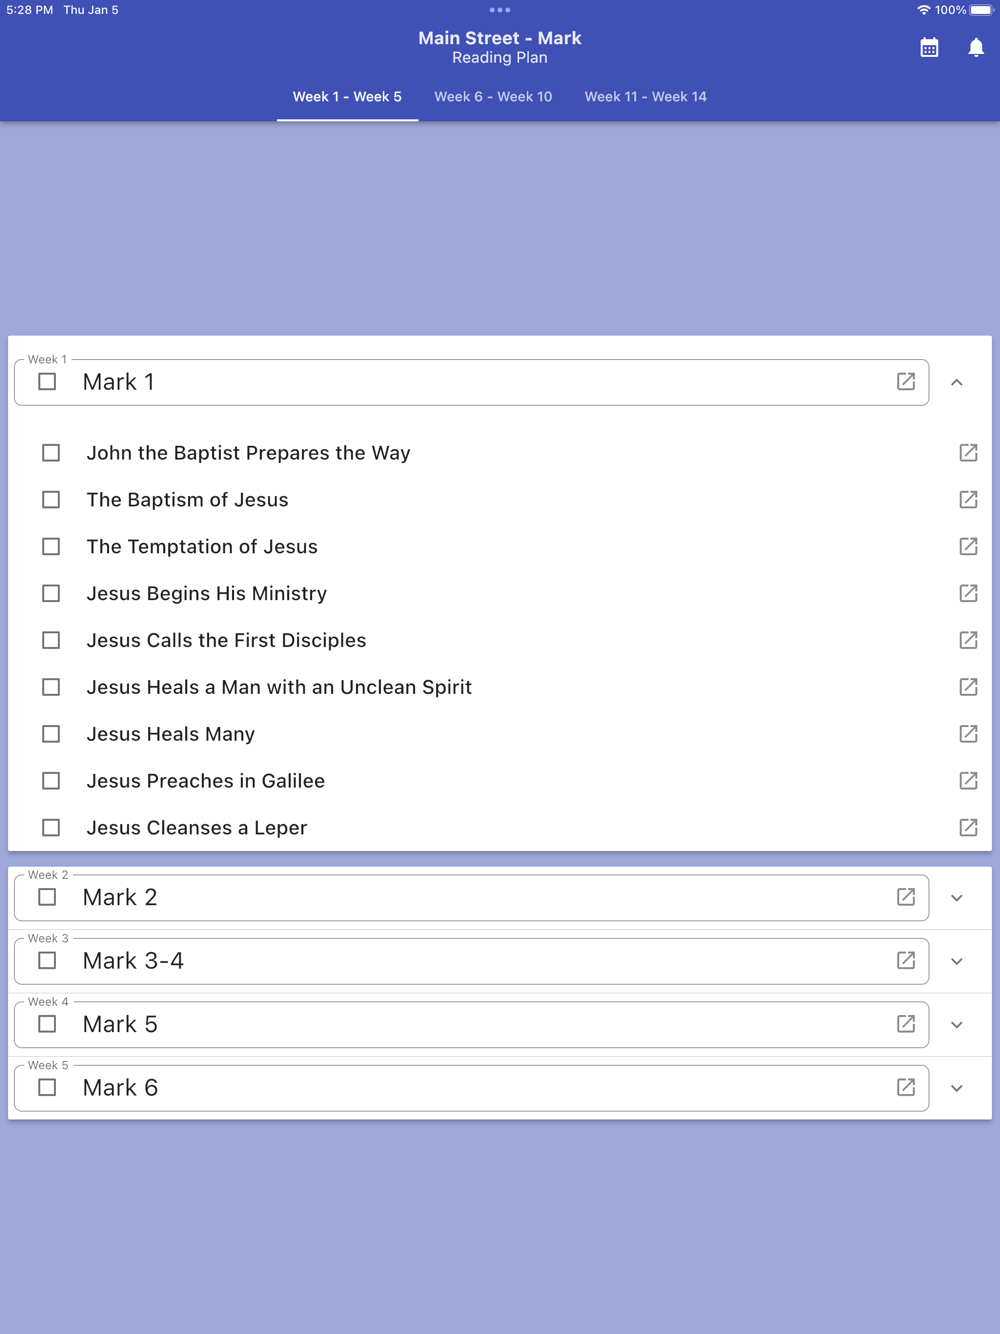
Task: Open the calendar icon in header
Action: point(929,48)
